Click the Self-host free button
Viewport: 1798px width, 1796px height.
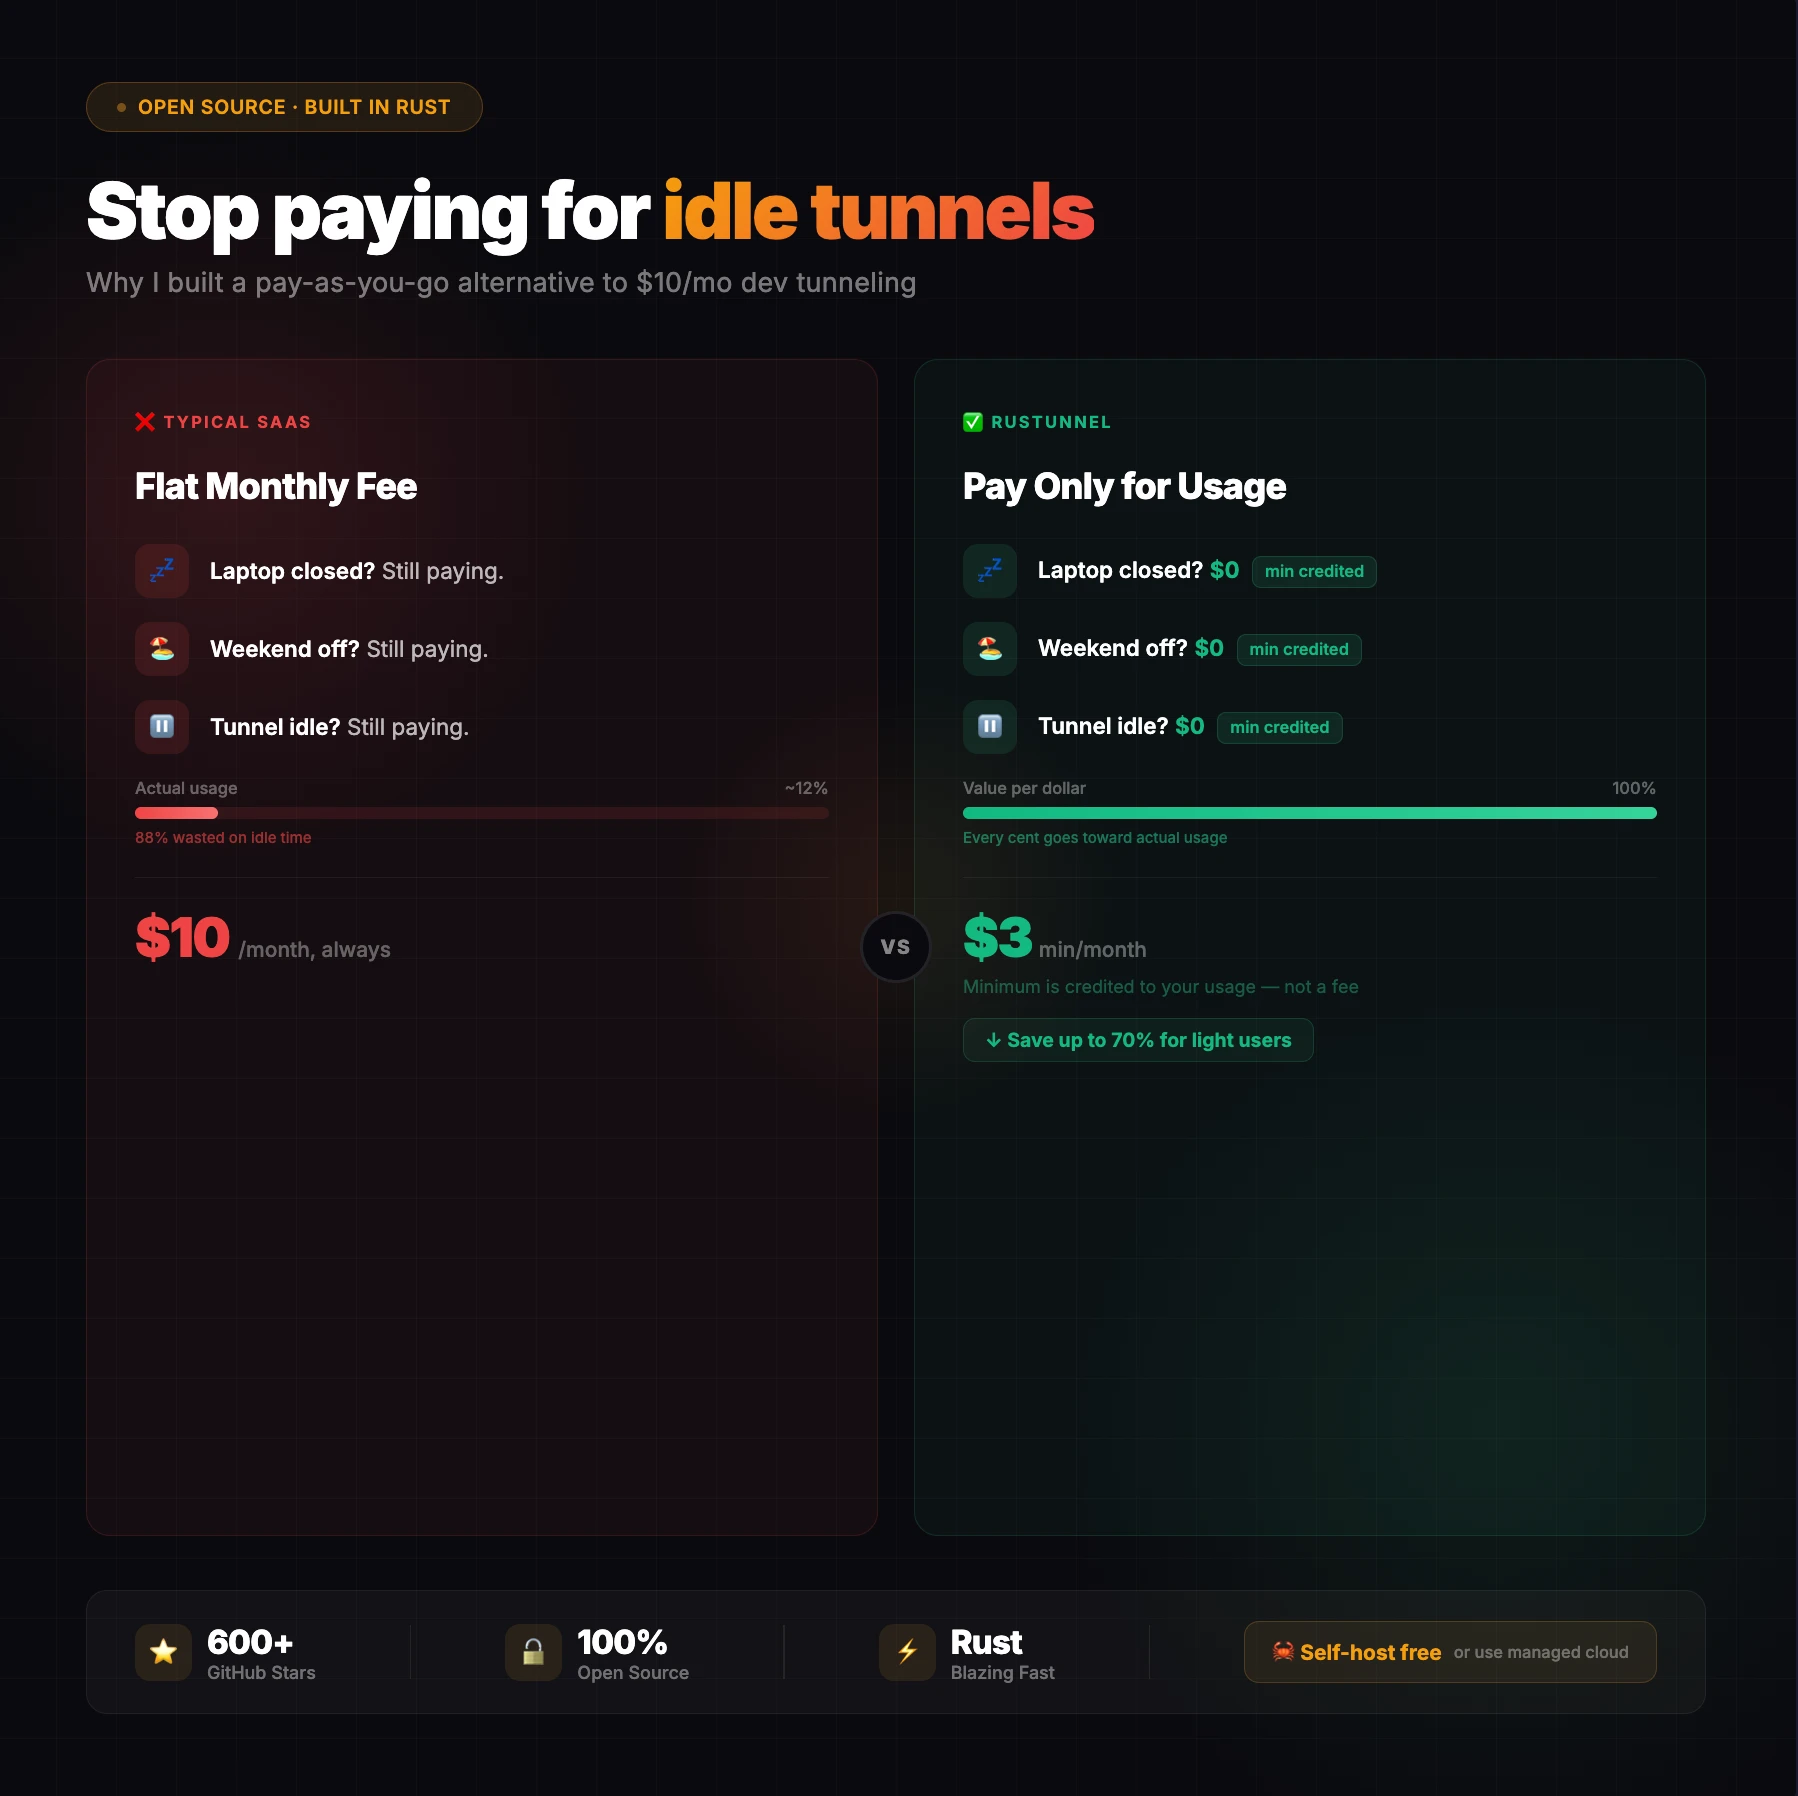pyautogui.click(x=1449, y=1652)
